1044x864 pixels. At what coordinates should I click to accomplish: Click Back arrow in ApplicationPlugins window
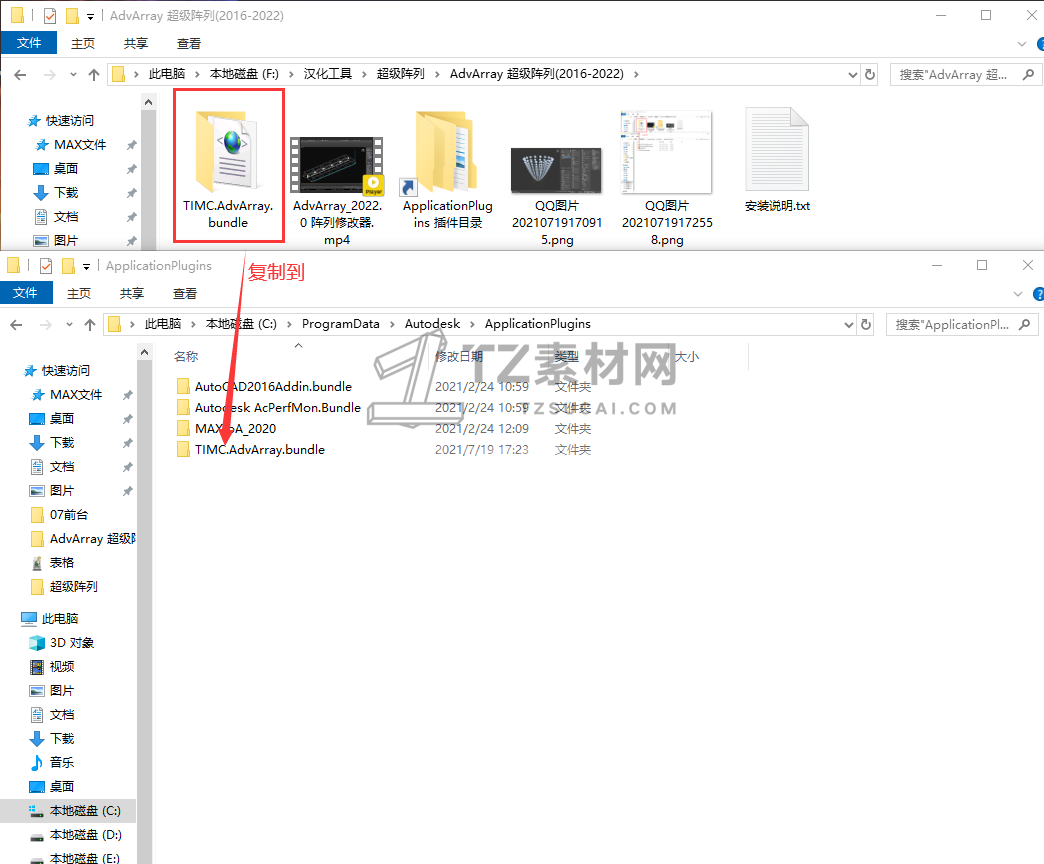[x=17, y=325]
